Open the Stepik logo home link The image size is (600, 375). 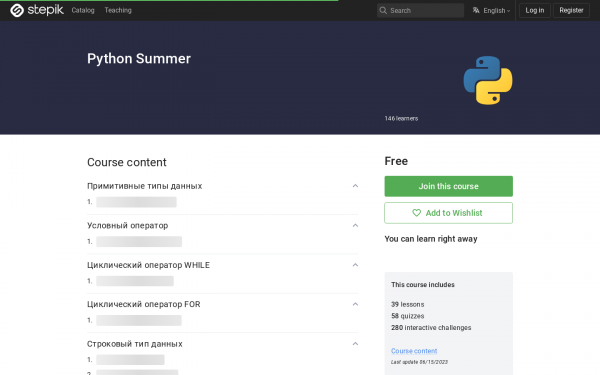pos(37,10)
